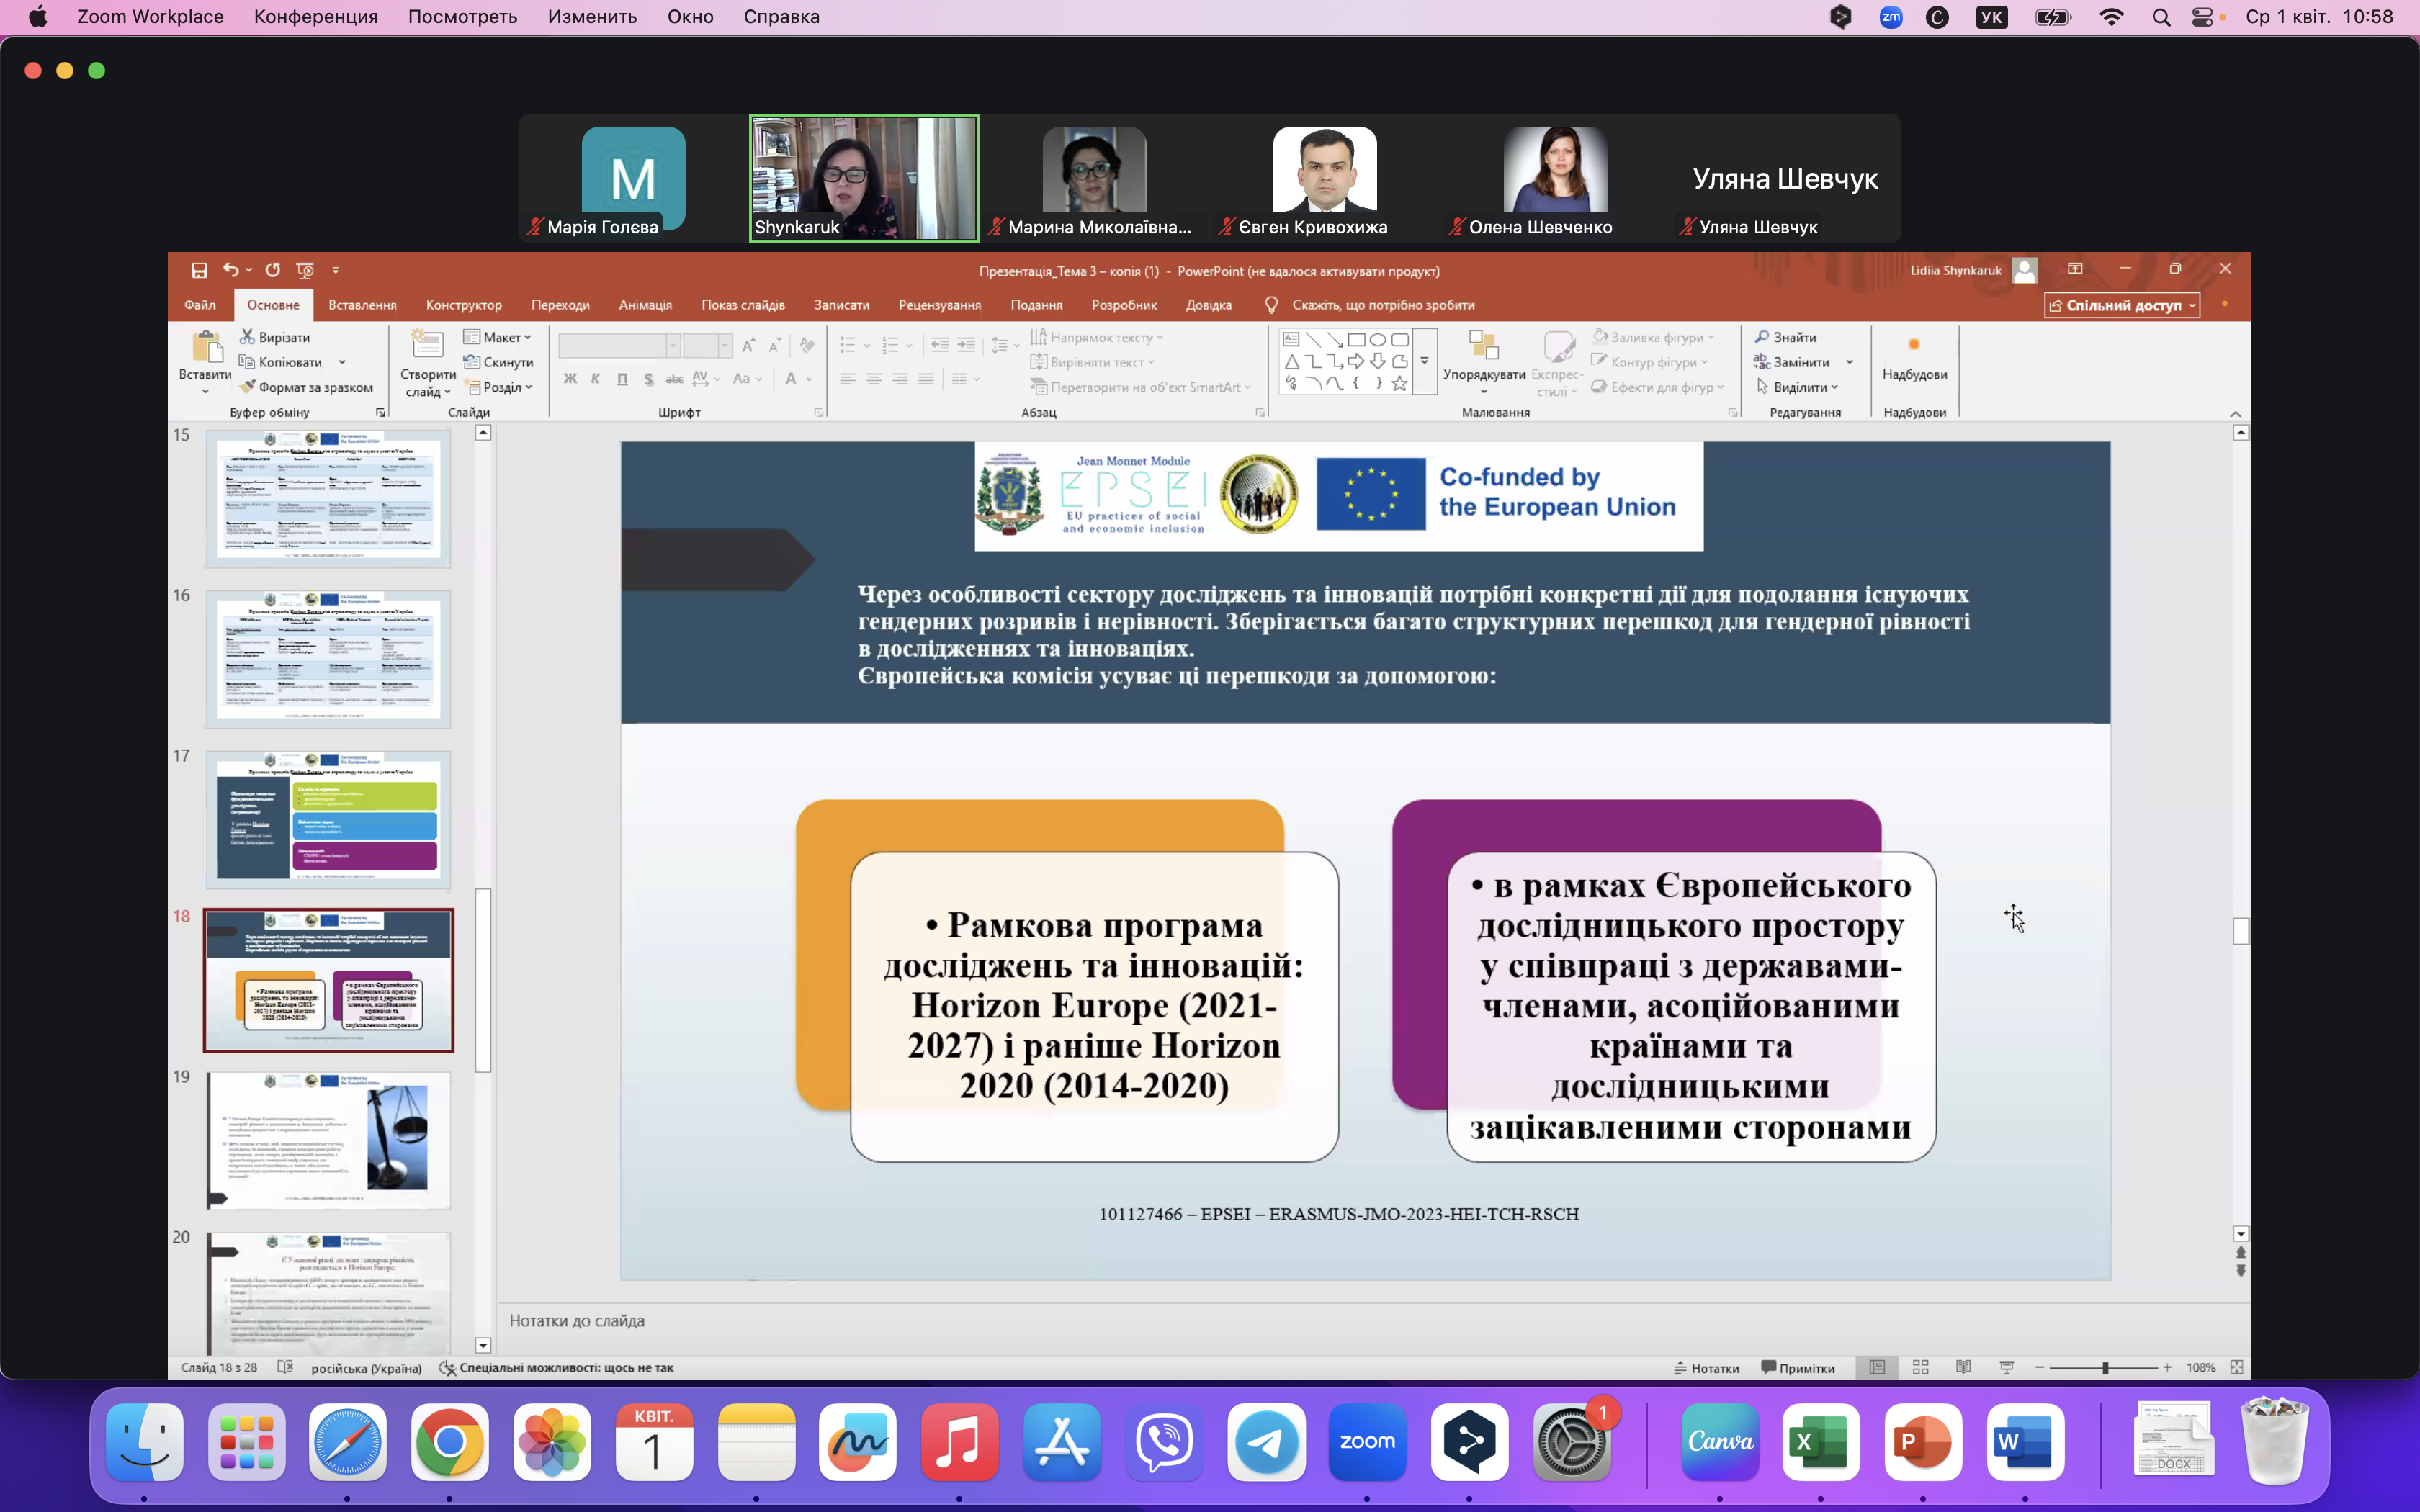
Task: Open the Вставлення ribbon tab
Action: [362, 305]
